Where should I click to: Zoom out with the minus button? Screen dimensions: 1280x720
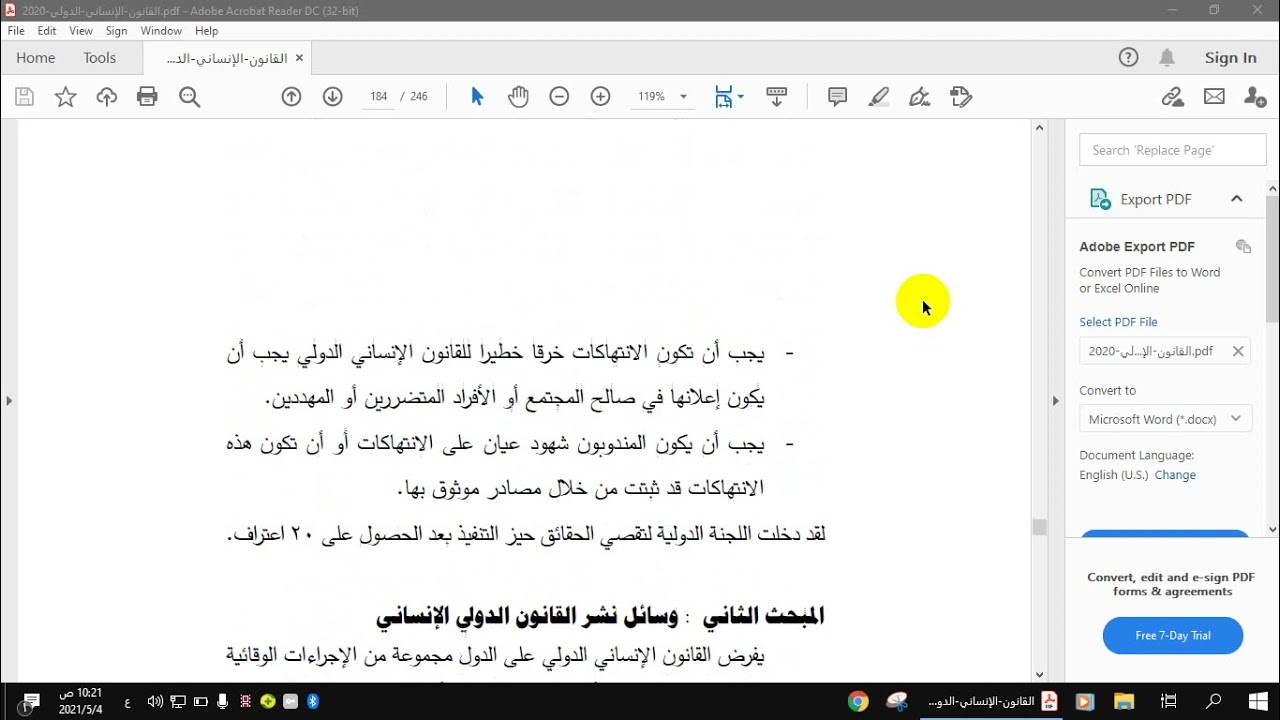(x=559, y=97)
